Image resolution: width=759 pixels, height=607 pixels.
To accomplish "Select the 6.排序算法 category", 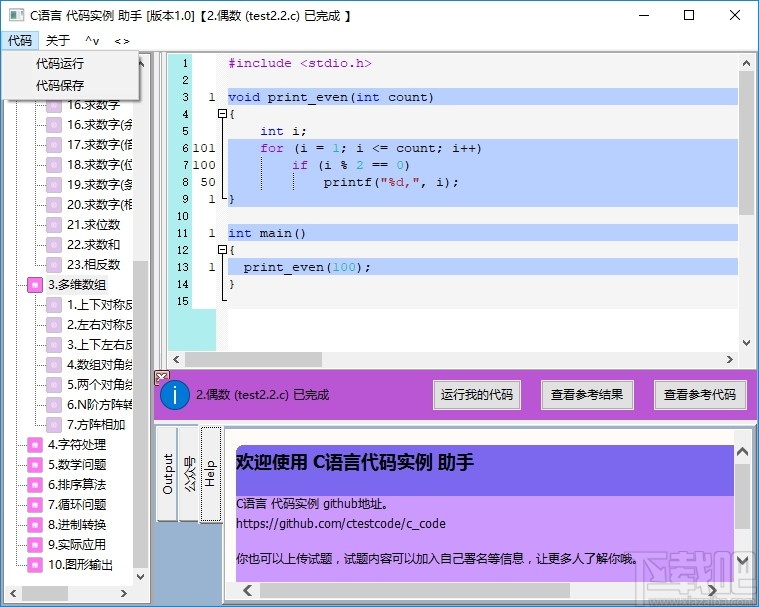I will (77, 485).
